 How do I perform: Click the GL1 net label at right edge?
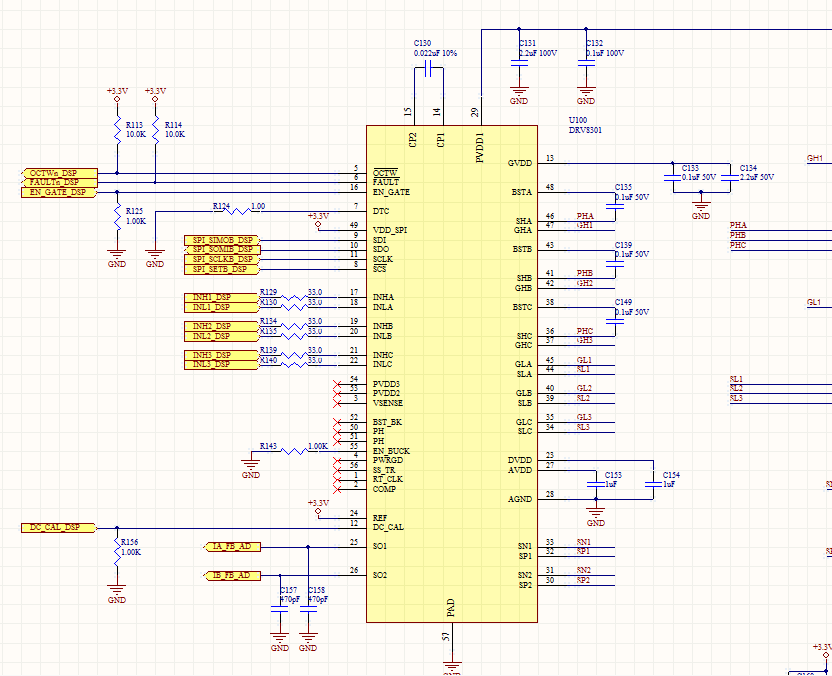[814, 302]
